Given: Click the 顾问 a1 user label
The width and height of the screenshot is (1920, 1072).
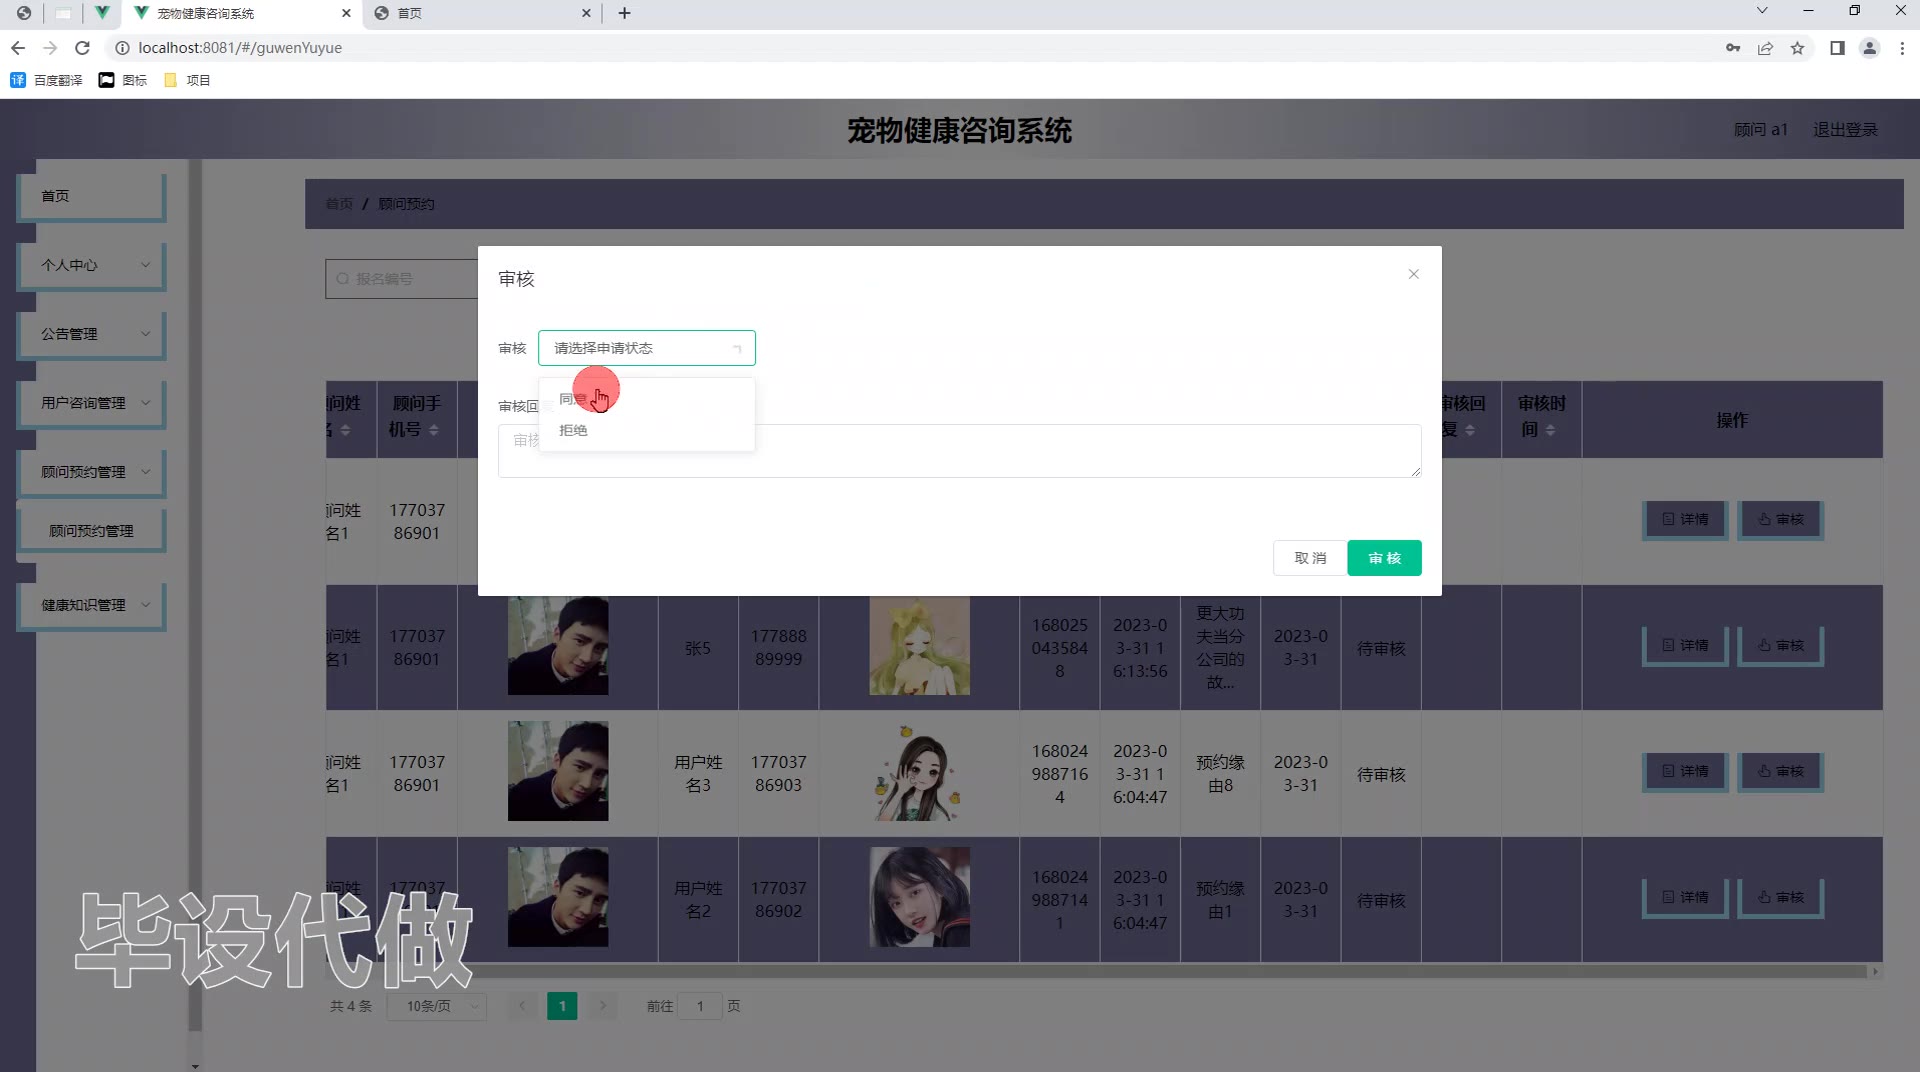Looking at the screenshot, I should (x=1760, y=130).
